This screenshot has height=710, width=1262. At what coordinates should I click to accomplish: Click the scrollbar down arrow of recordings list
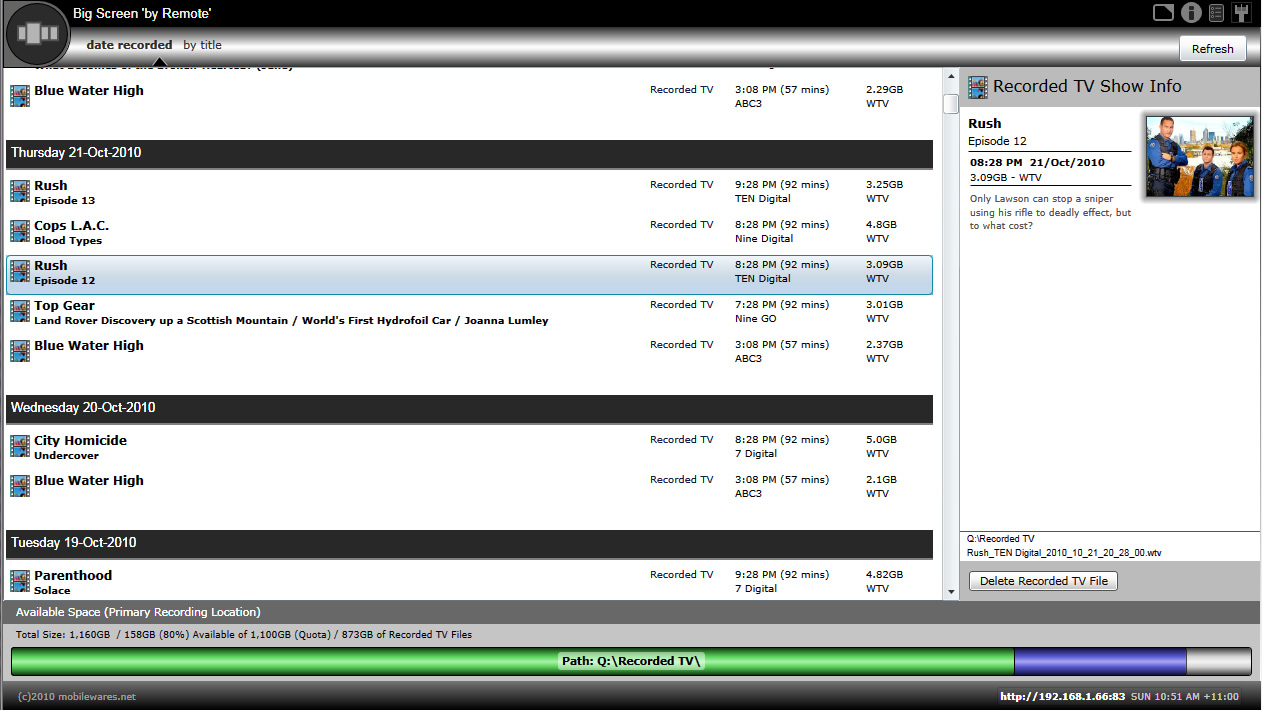(951, 592)
